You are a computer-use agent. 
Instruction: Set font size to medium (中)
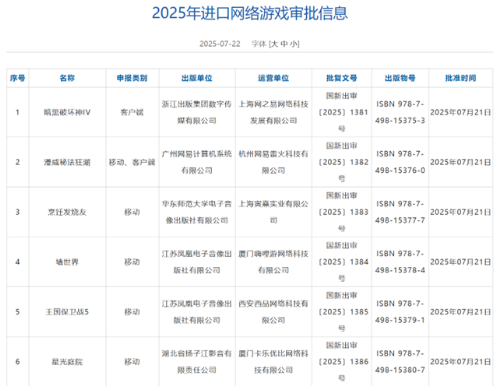point(284,44)
